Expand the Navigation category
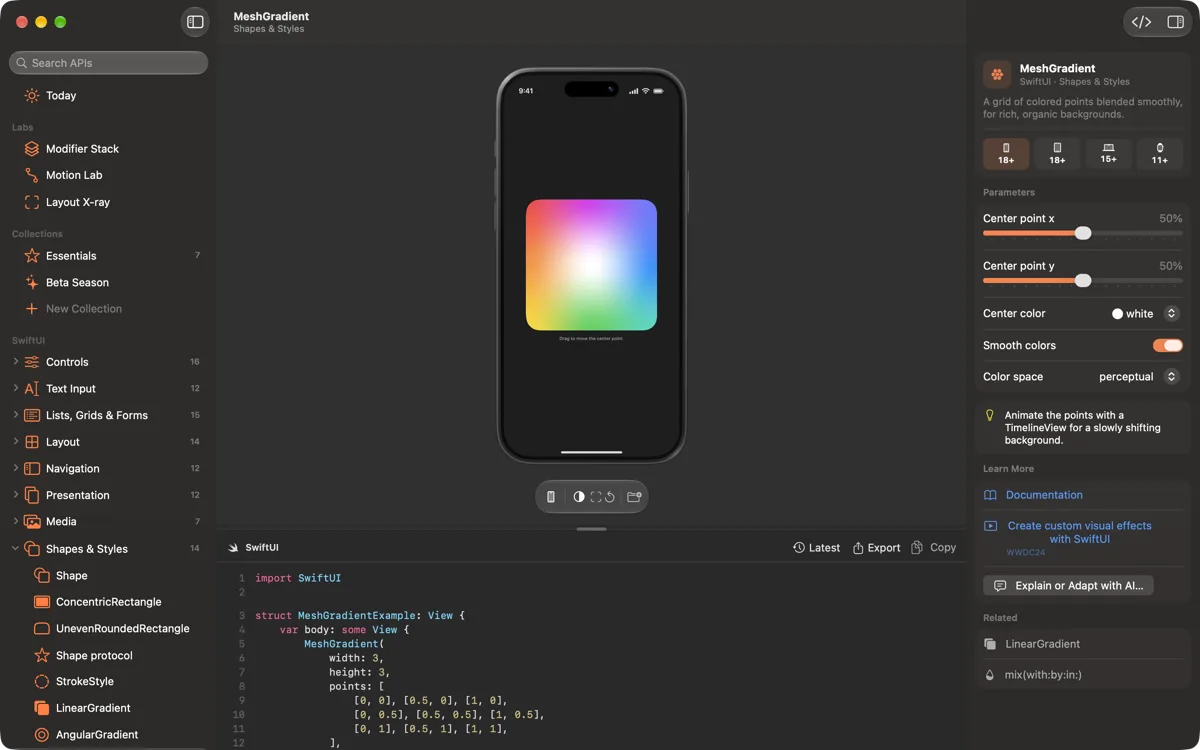The width and height of the screenshot is (1200, 750). click(16, 468)
